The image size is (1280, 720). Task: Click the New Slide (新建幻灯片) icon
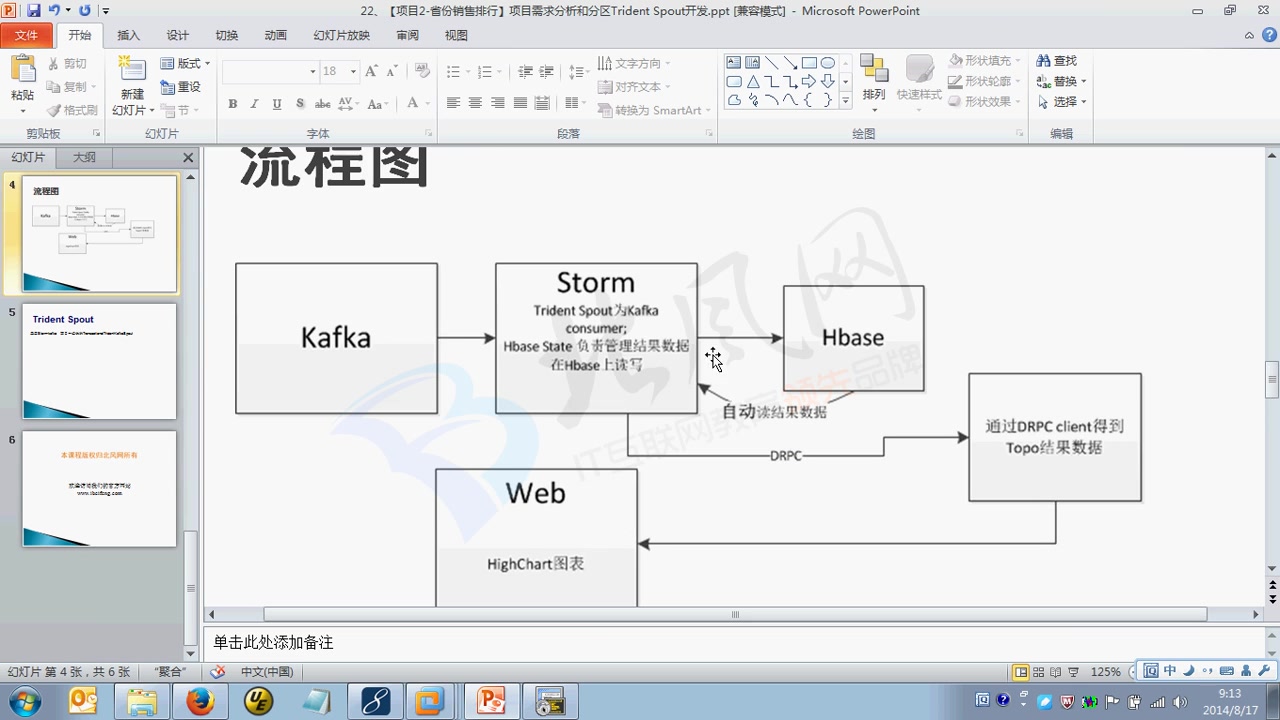point(132,69)
